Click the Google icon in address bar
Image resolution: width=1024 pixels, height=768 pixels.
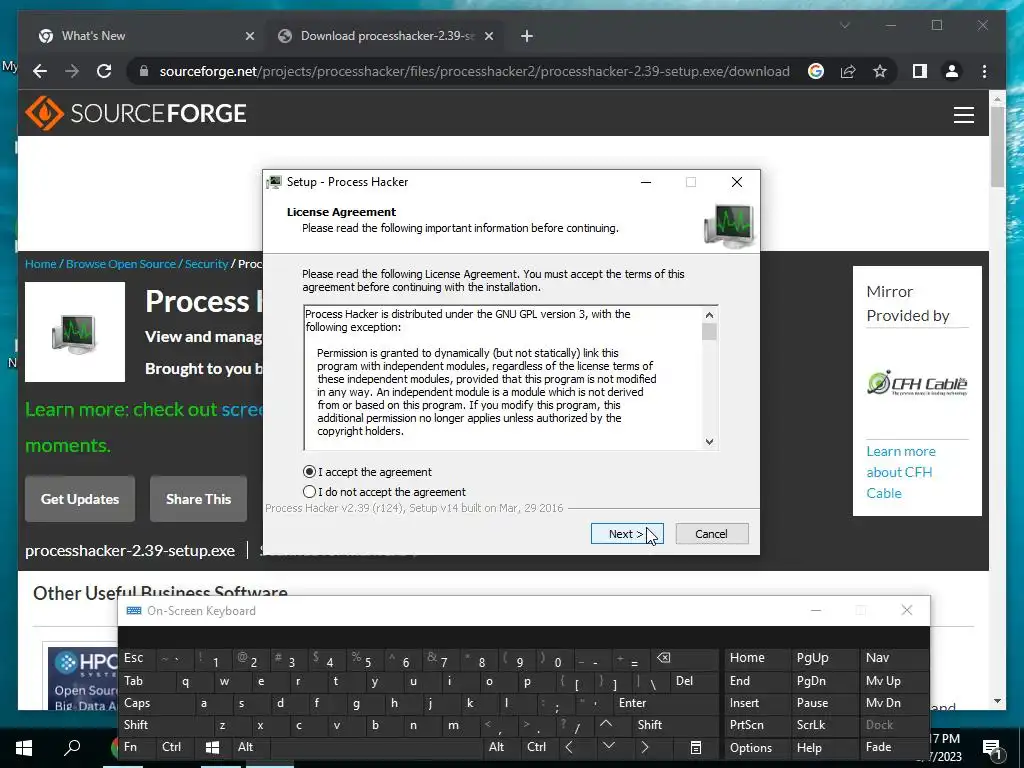[x=816, y=71]
